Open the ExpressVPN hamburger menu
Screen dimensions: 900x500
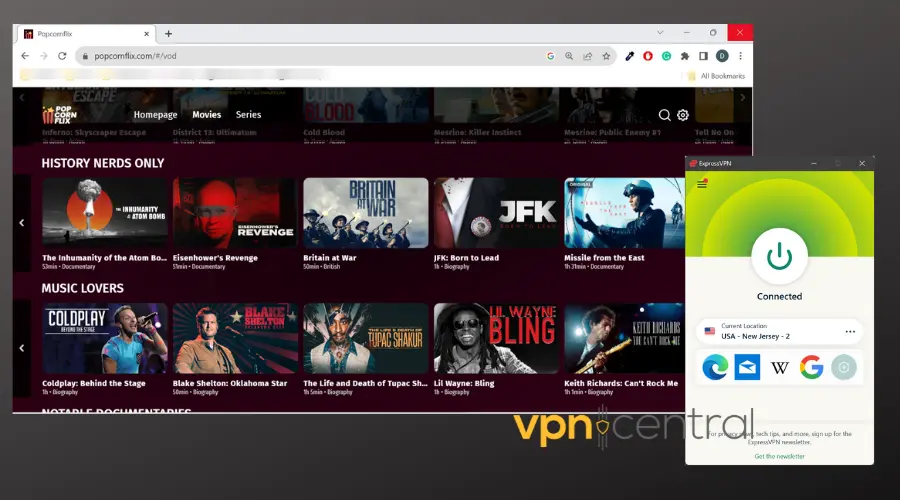701,184
